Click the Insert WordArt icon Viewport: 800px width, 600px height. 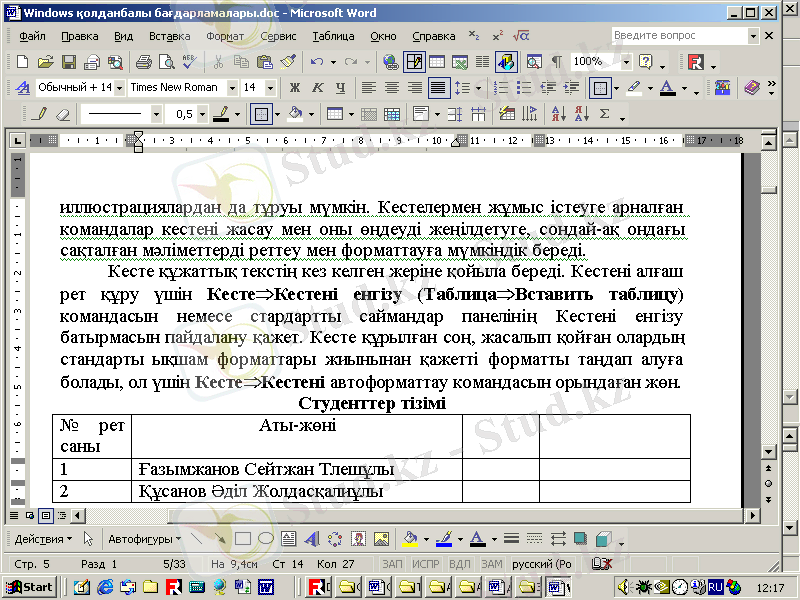point(311,539)
